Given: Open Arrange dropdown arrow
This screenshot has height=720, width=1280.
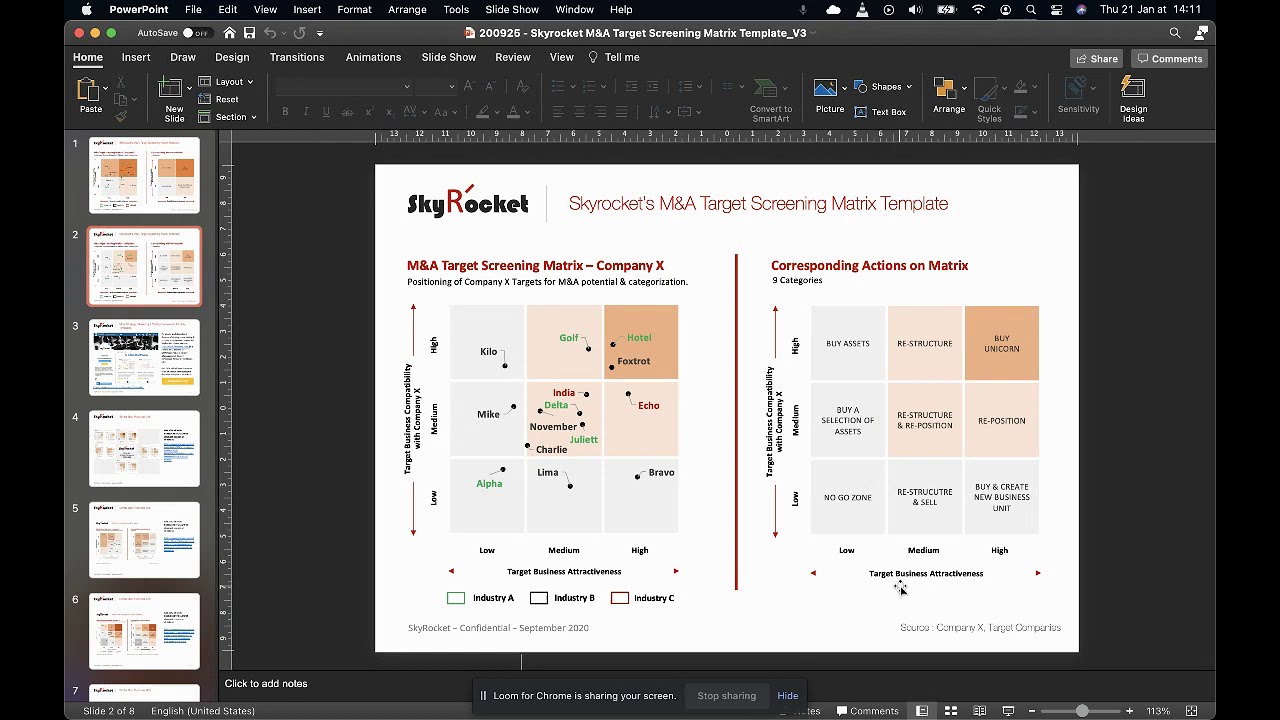Looking at the screenshot, I should (964, 89).
